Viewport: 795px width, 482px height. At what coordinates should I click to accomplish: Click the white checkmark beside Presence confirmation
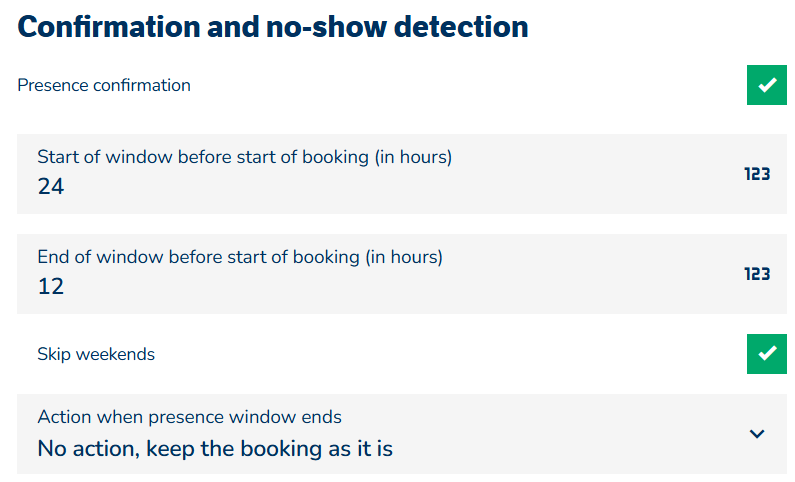click(x=767, y=85)
